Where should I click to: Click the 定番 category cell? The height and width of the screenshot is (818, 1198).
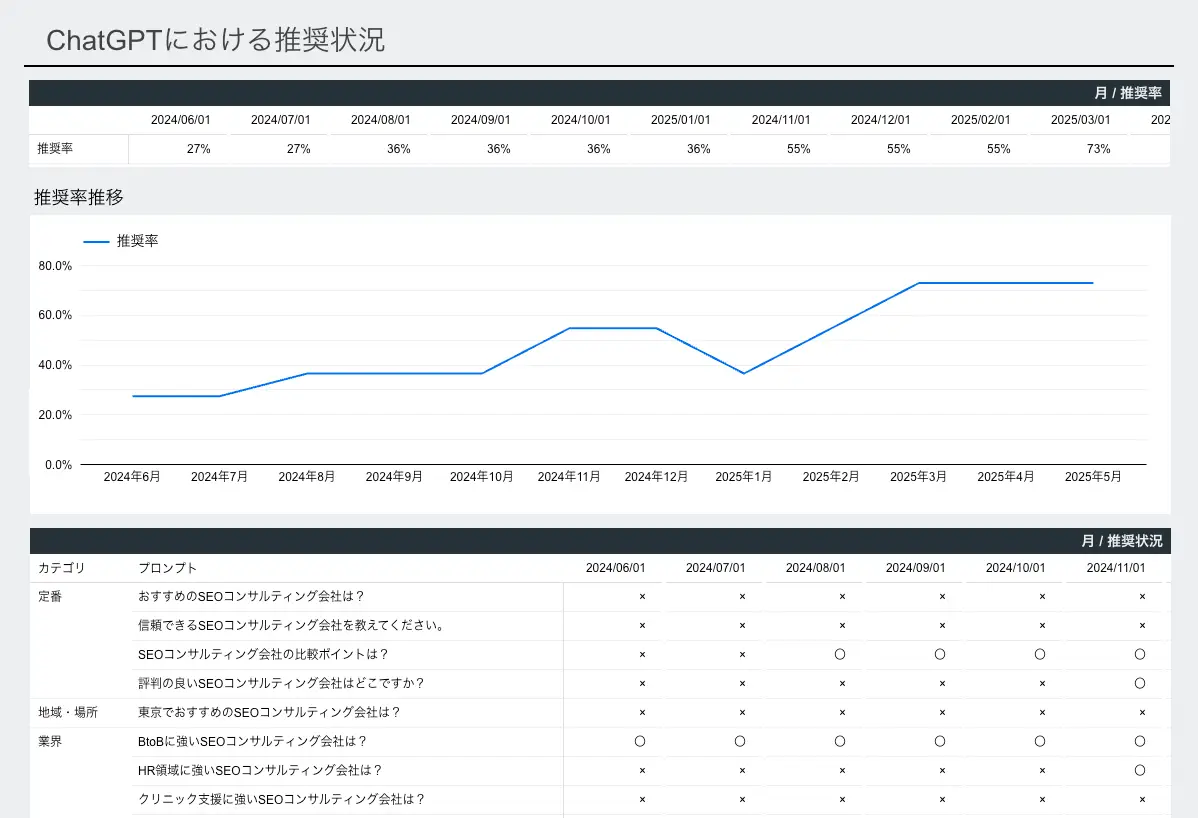[x=50, y=597]
